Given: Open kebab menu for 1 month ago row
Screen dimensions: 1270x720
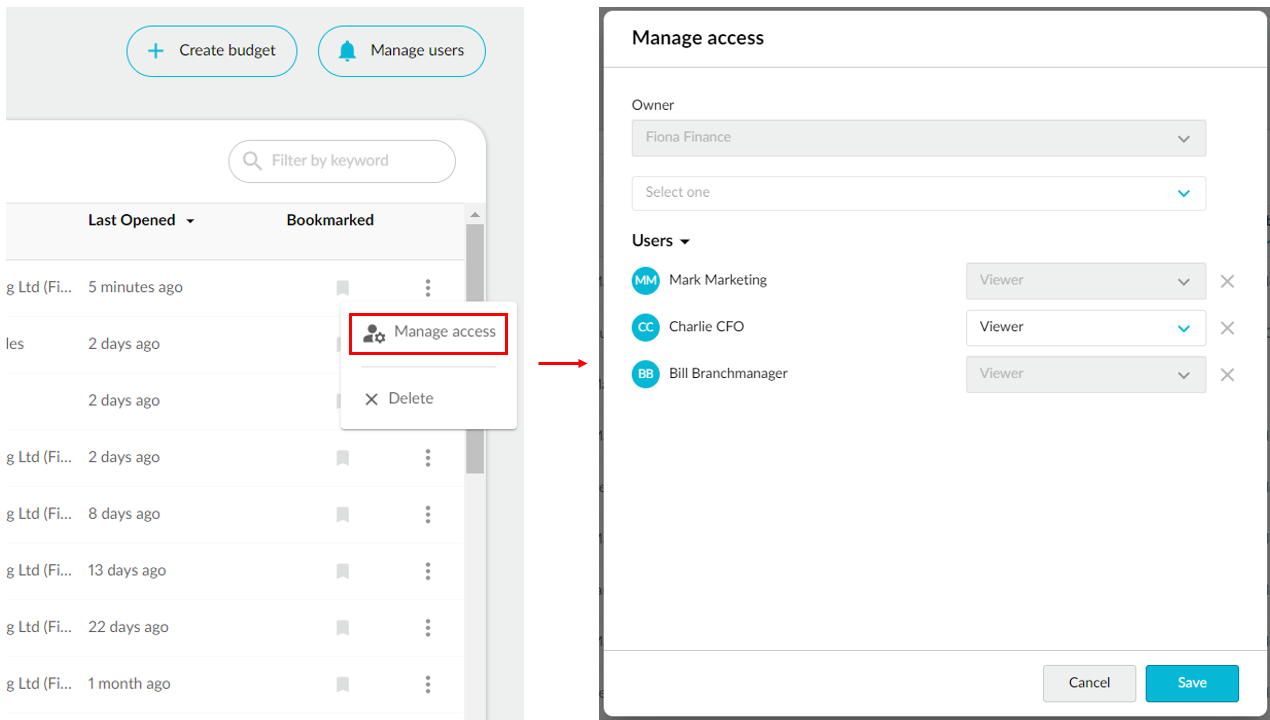Looking at the screenshot, I should pos(428,684).
